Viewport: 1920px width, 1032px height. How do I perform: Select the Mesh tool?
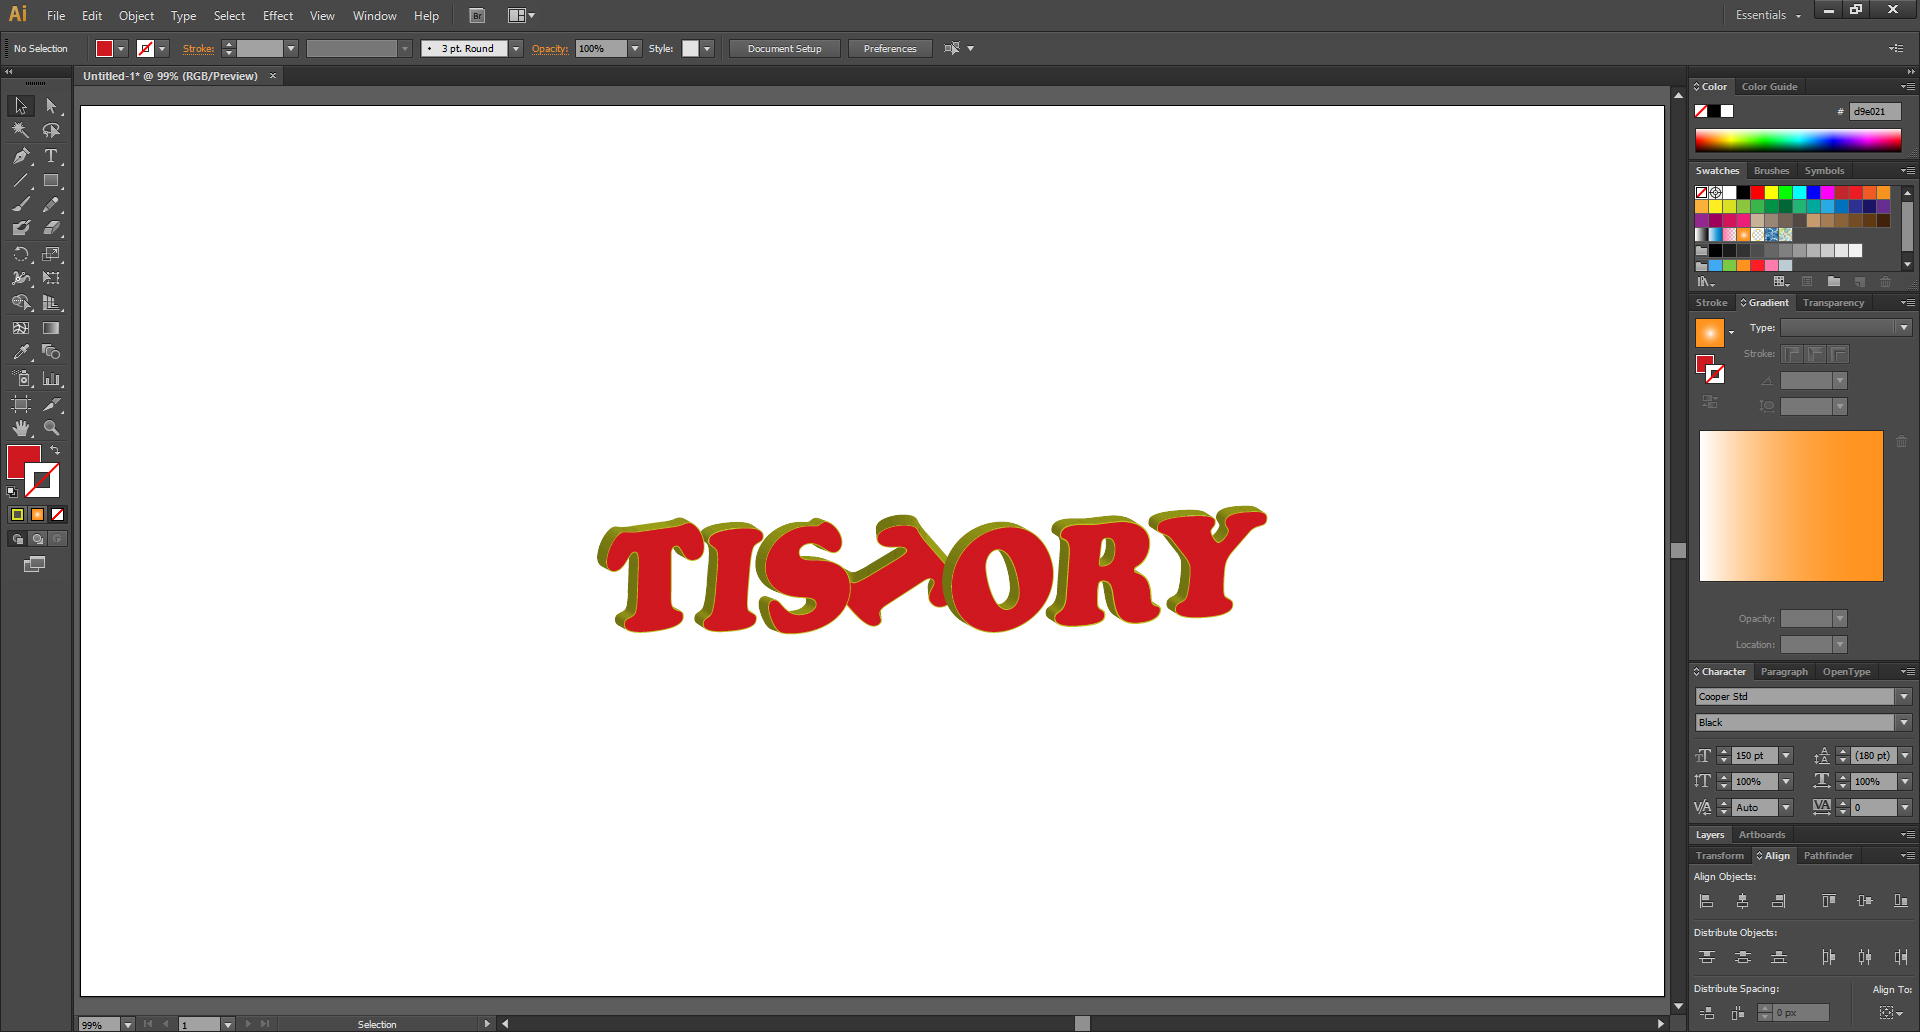click(x=21, y=328)
